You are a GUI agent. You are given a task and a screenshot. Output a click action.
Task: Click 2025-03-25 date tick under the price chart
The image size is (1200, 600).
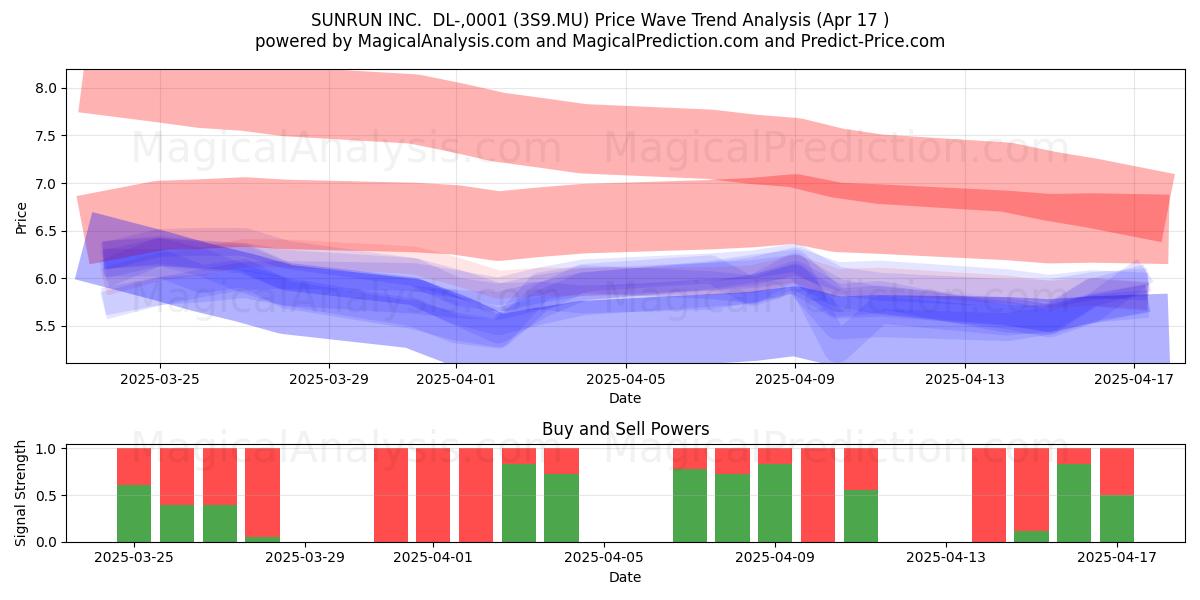(x=160, y=380)
